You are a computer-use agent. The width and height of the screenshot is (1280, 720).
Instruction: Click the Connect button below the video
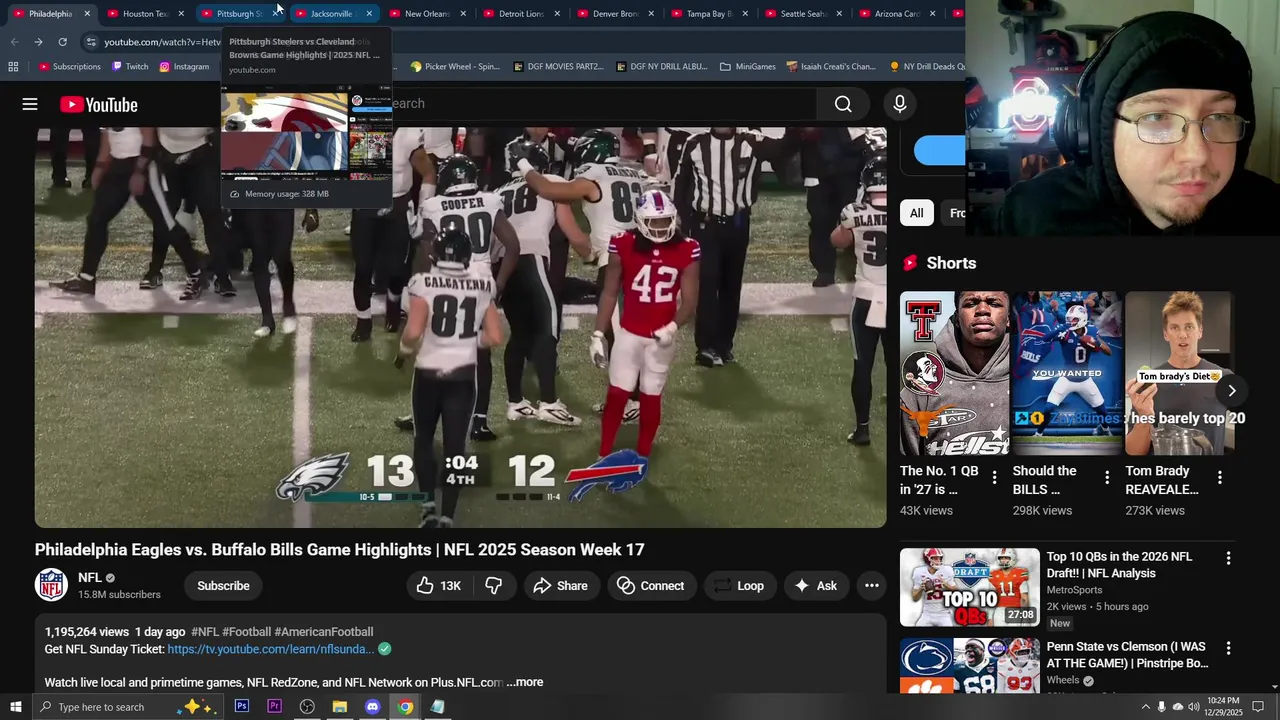(x=651, y=586)
